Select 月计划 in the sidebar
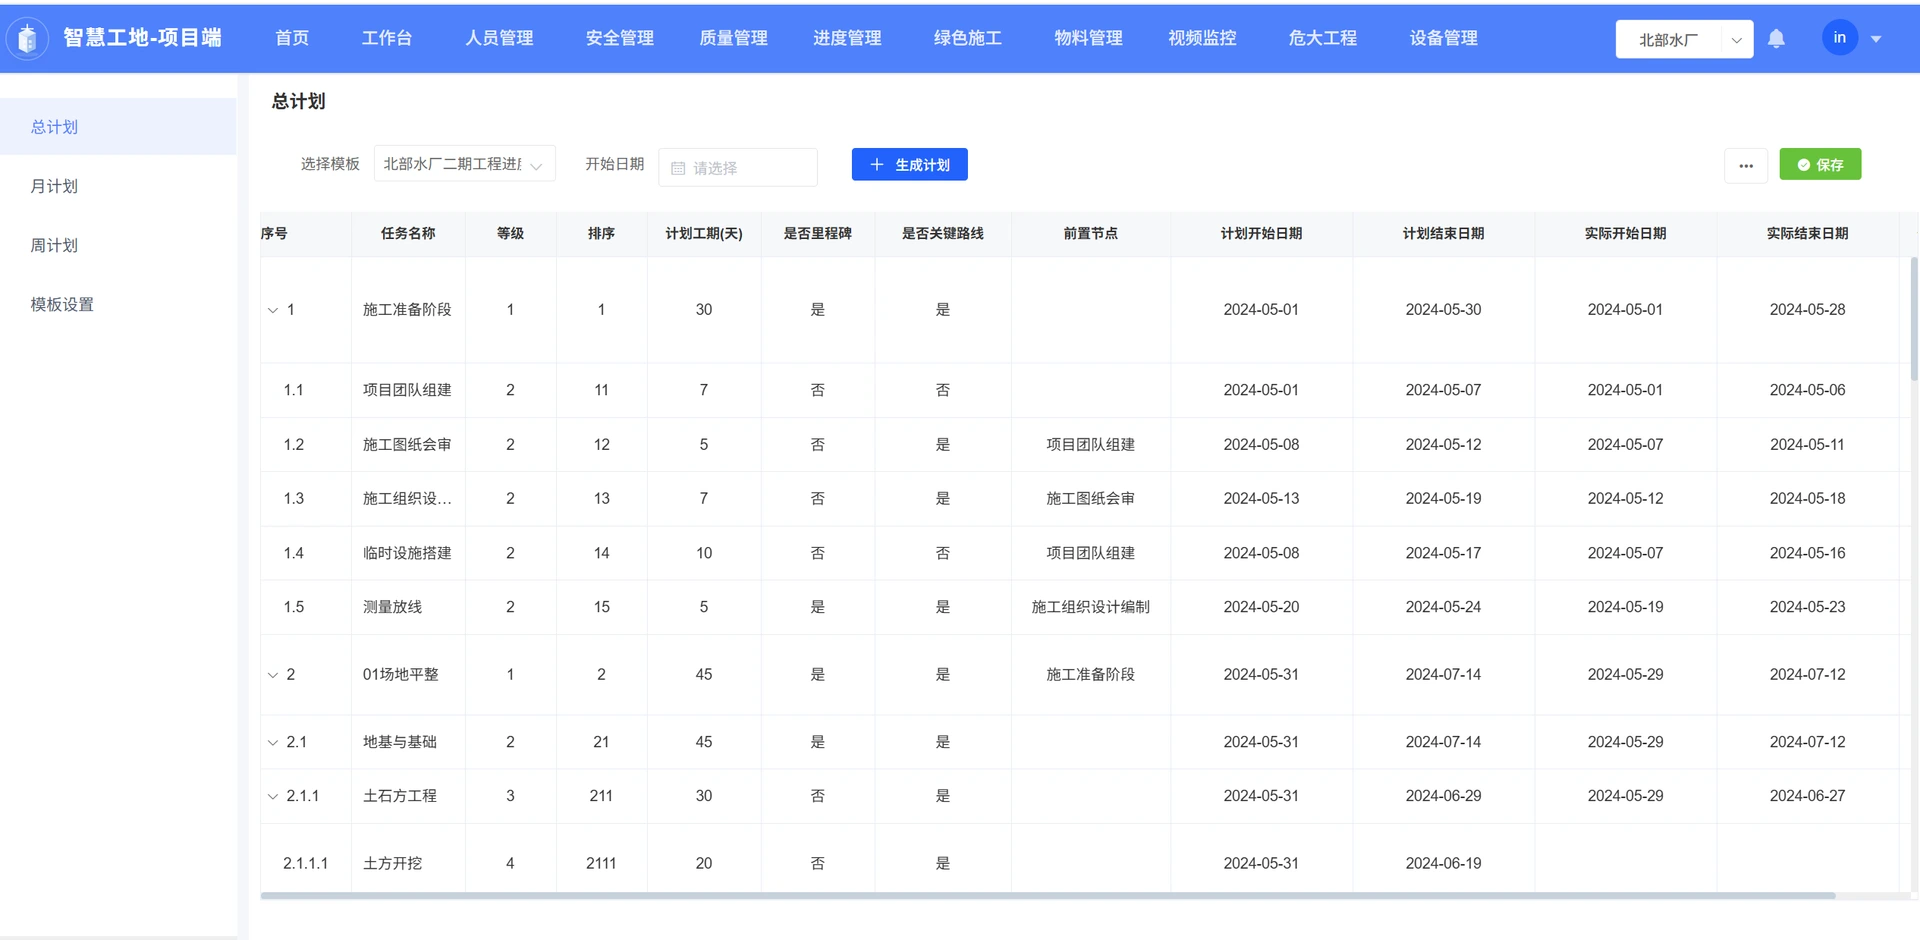Viewport: 1920px width, 940px height. pos(118,186)
